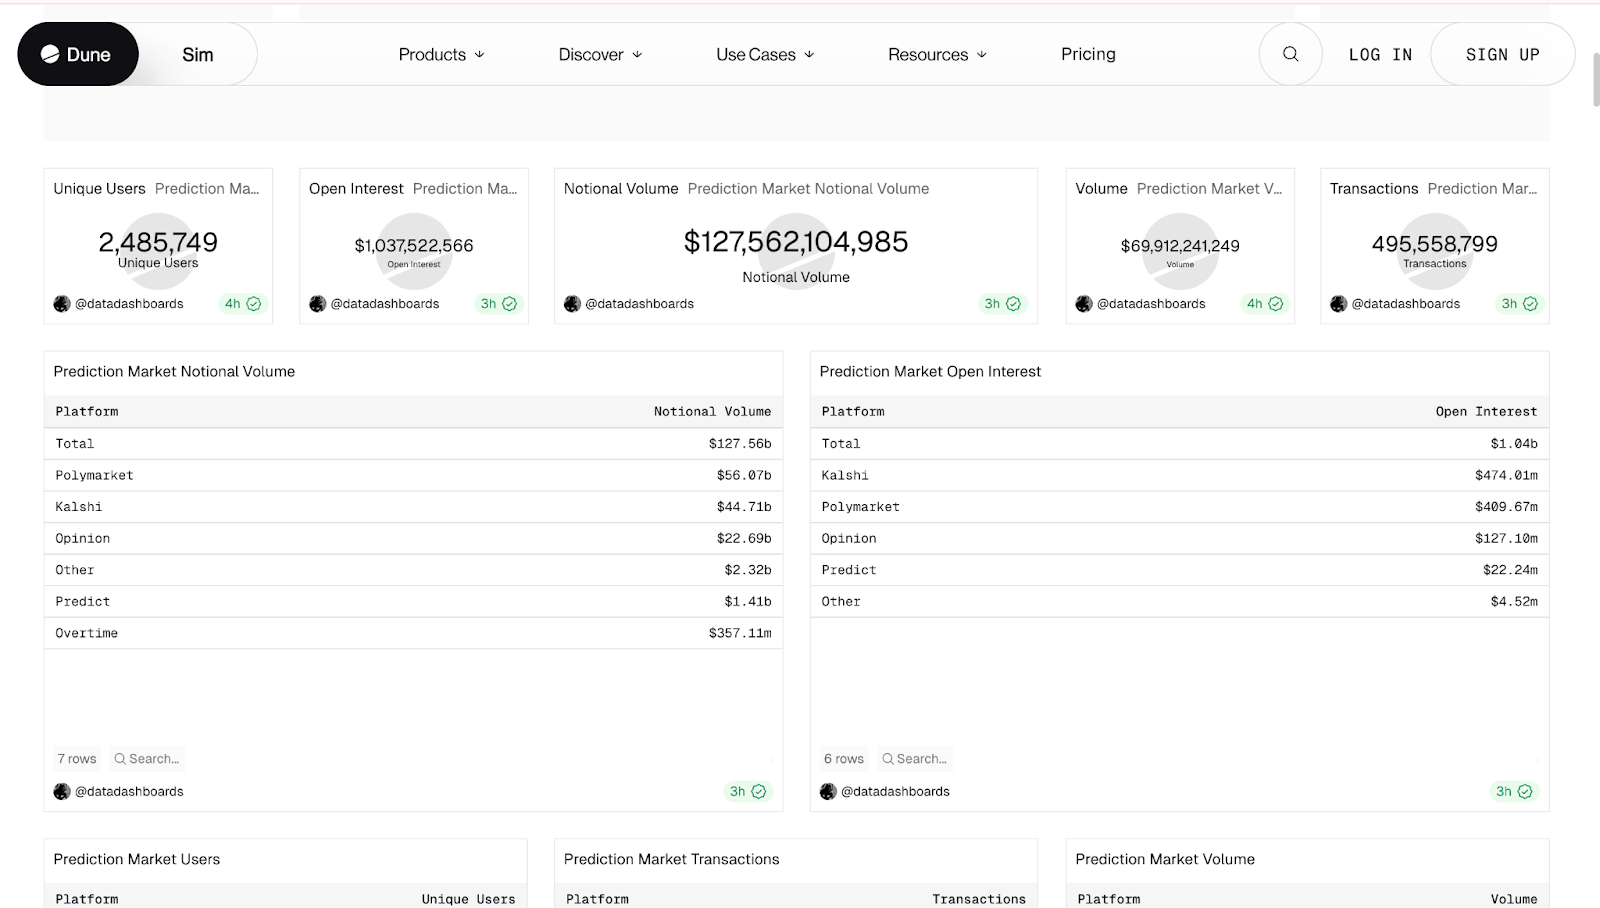Click the LOG IN button
Image resolution: width=1600 pixels, height=908 pixels.
(1380, 54)
